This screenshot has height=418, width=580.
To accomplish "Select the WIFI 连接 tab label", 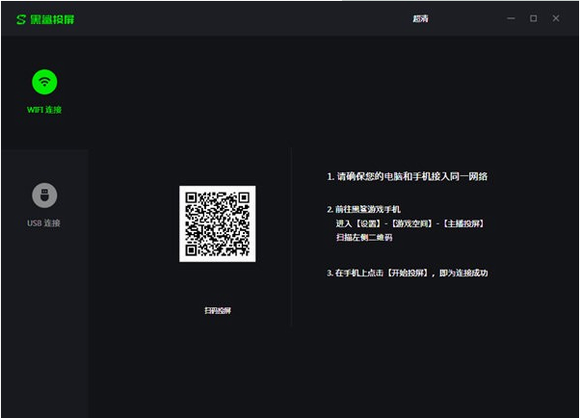I will [44, 110].
